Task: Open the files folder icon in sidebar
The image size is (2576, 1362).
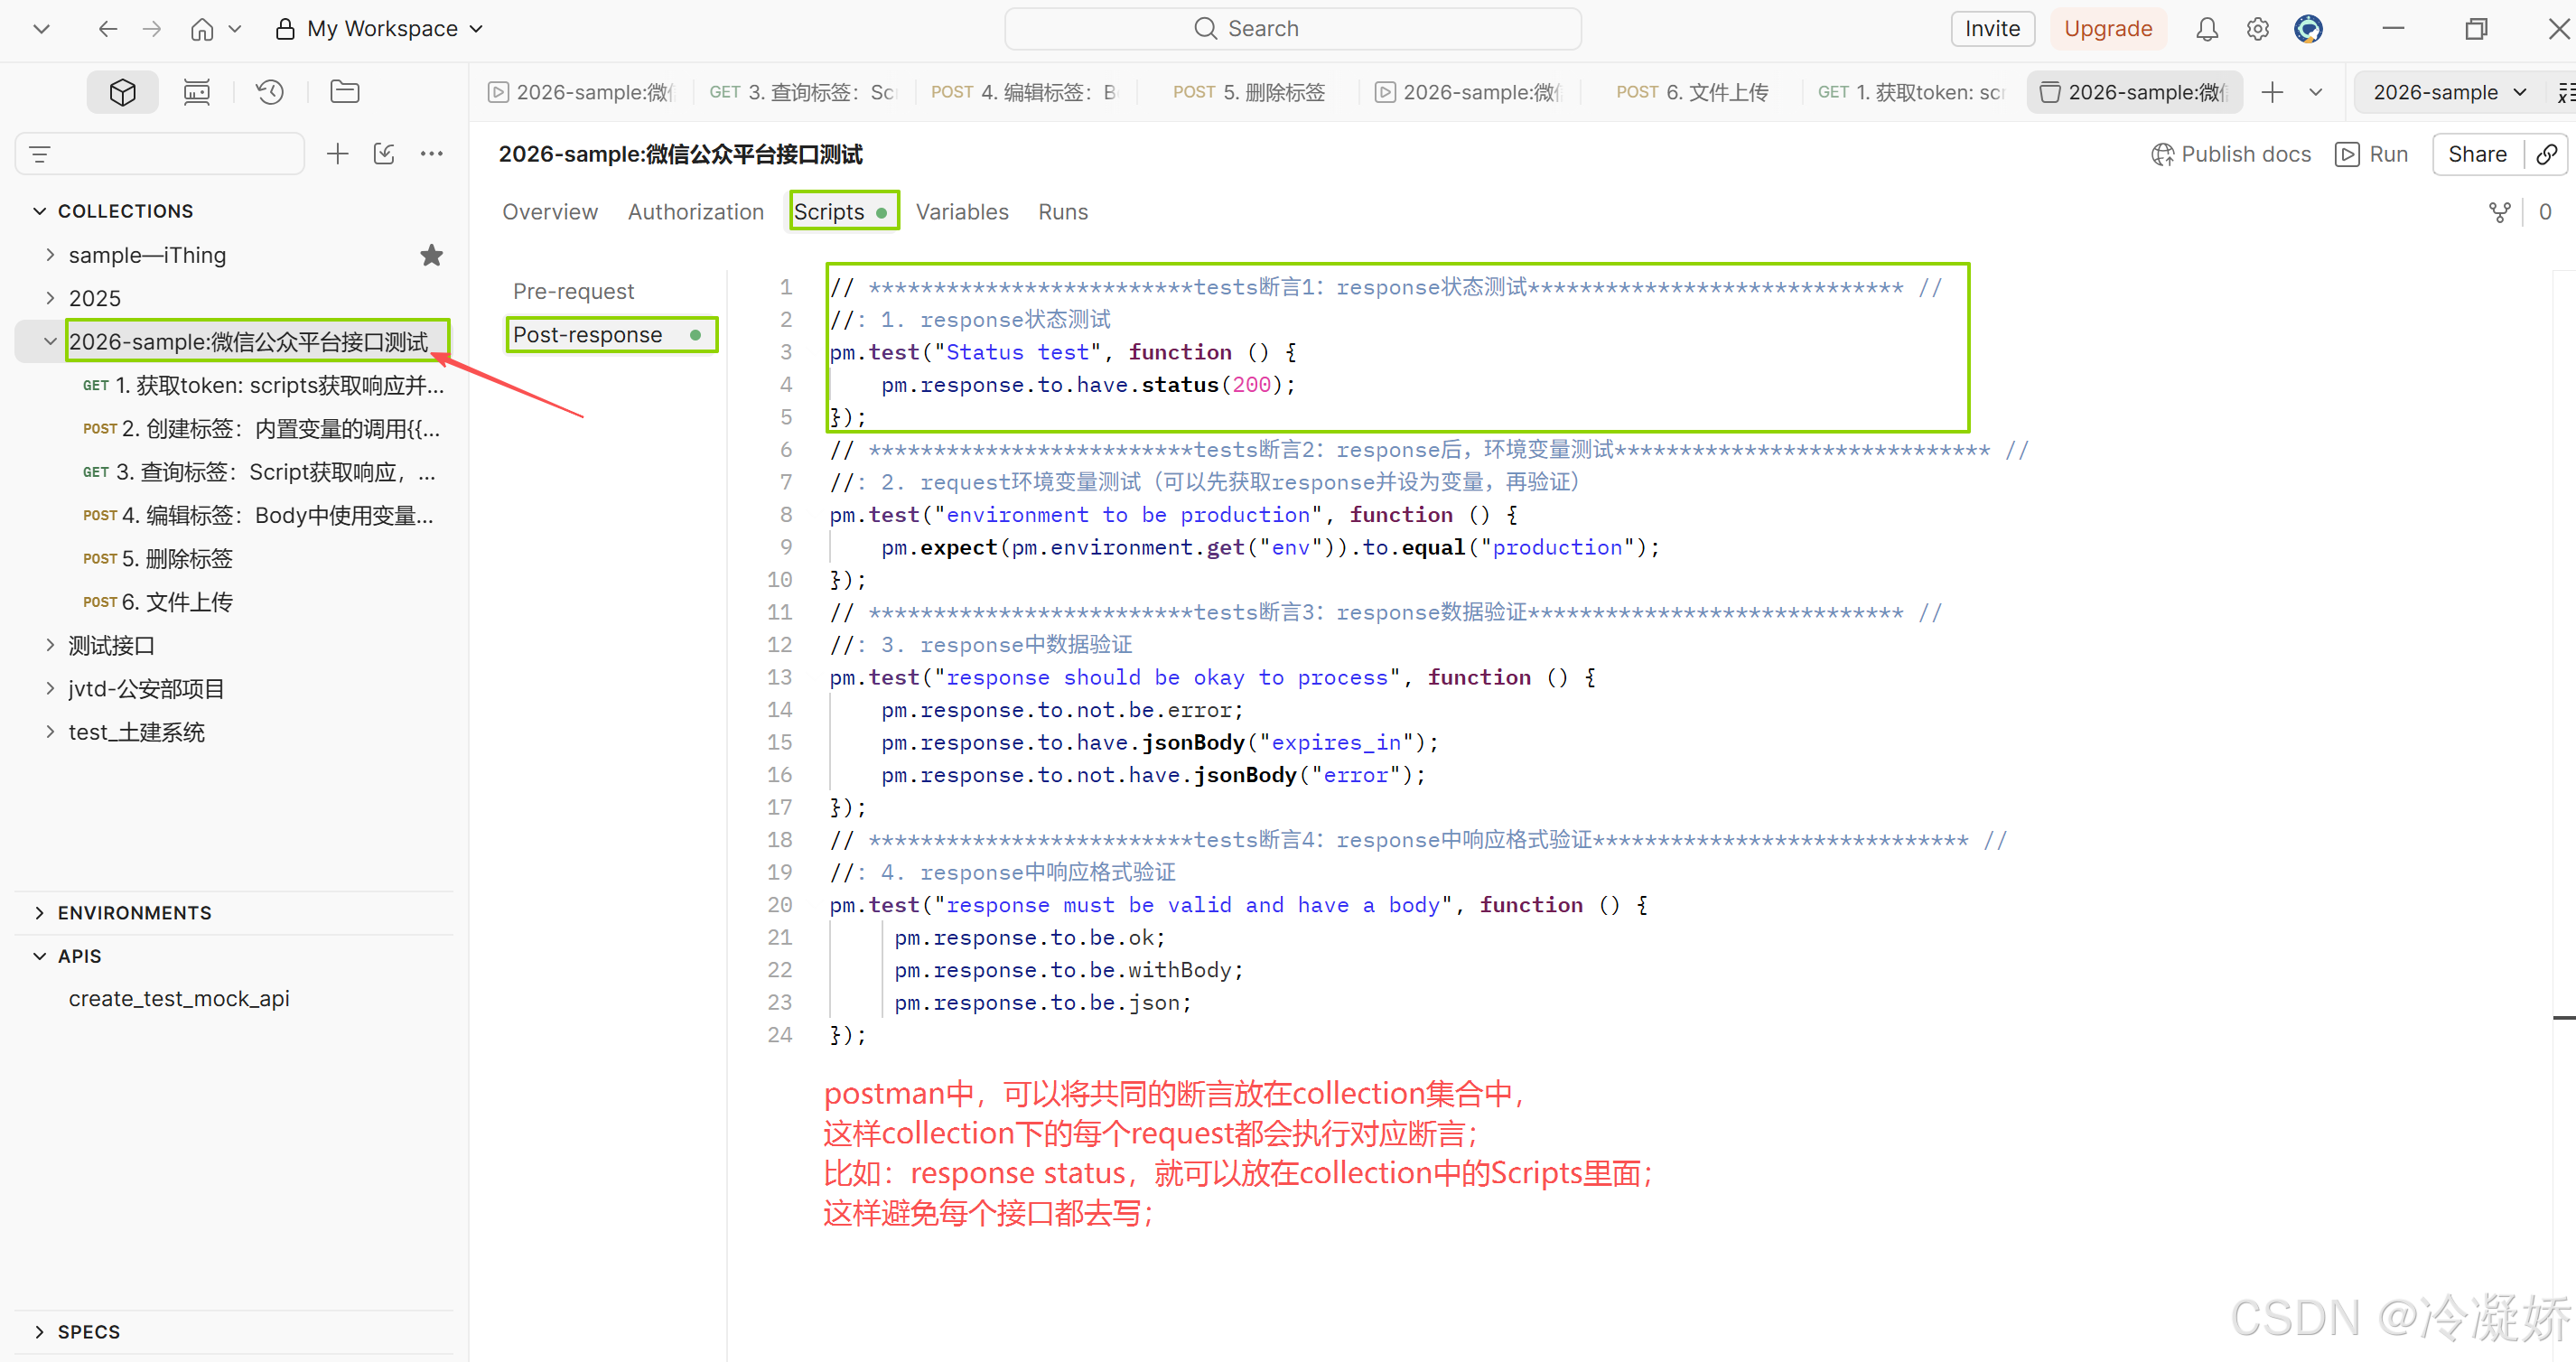Action: 345,92
